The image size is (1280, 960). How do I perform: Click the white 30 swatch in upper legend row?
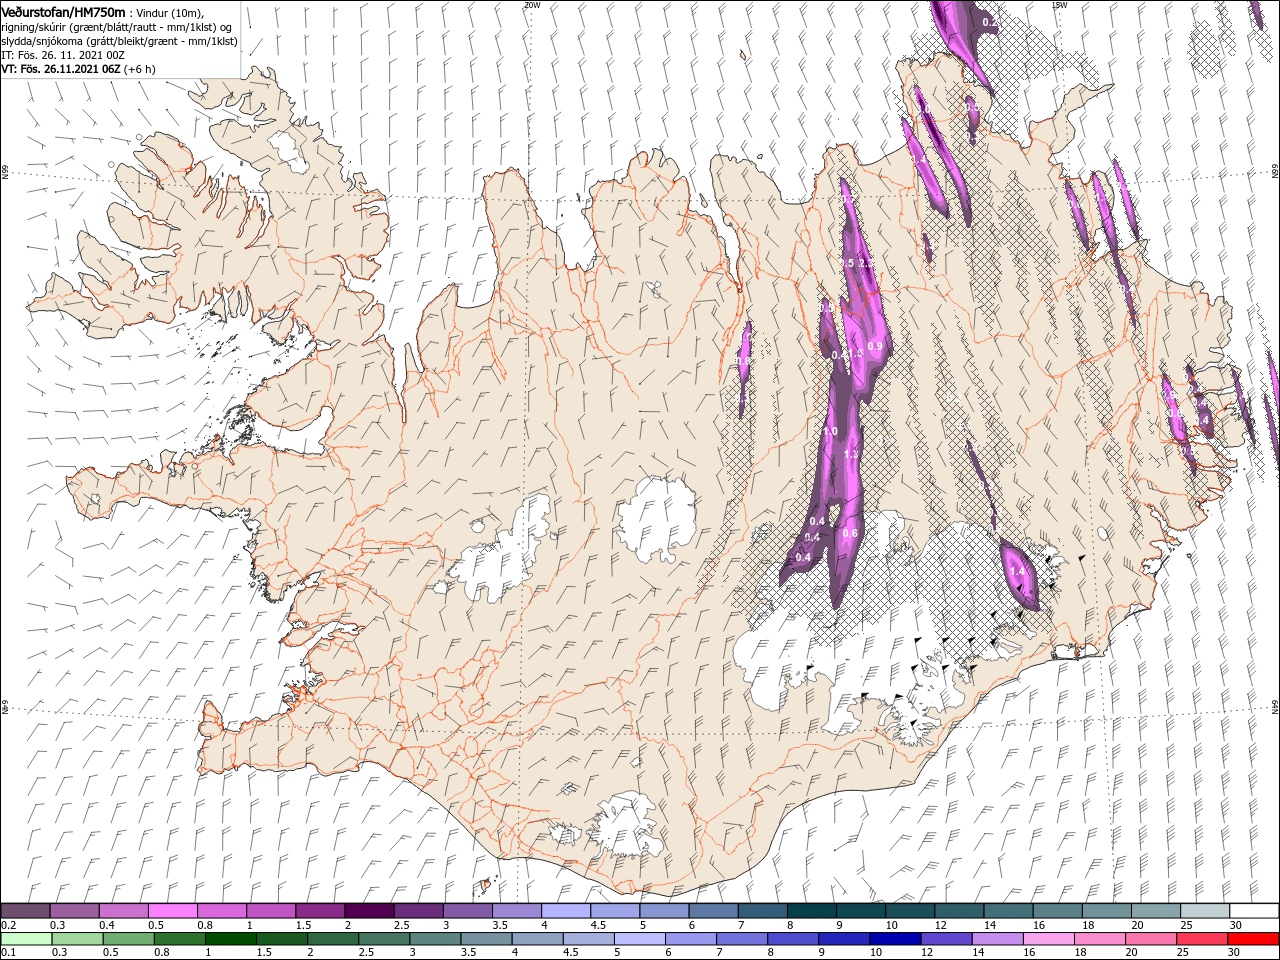pyautogui.click(x=1254, y=911)
